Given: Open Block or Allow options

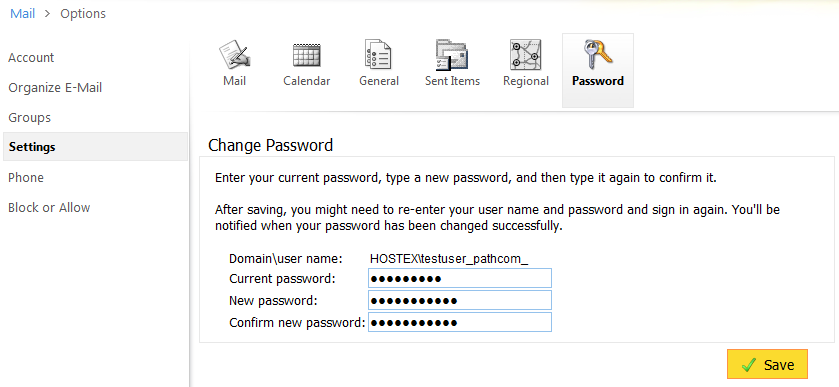Looking at the screenshot, I should click(x=49, y=207).
